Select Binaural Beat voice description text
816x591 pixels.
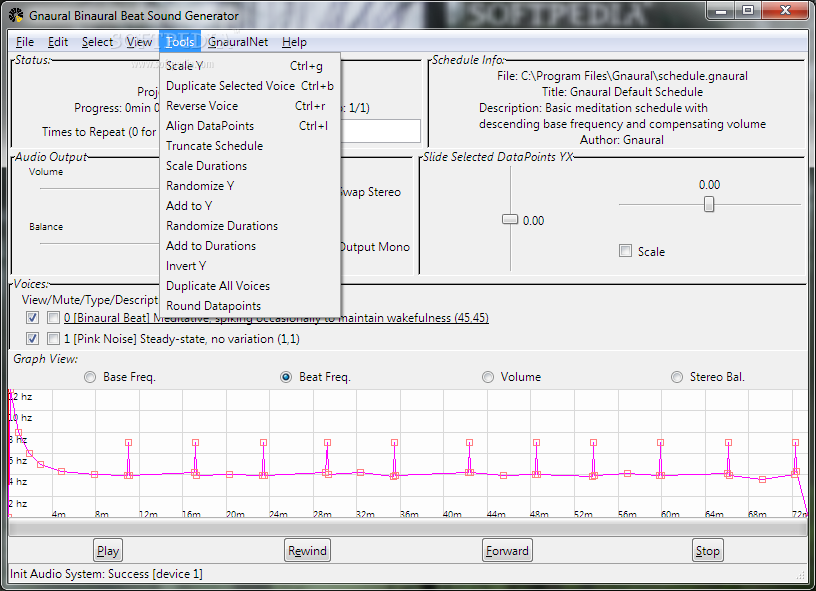click(276, 318)
